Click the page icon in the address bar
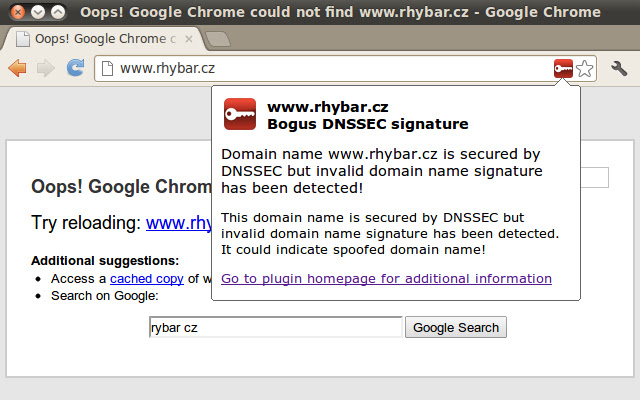The image size is (640, 400). (107, 68)
